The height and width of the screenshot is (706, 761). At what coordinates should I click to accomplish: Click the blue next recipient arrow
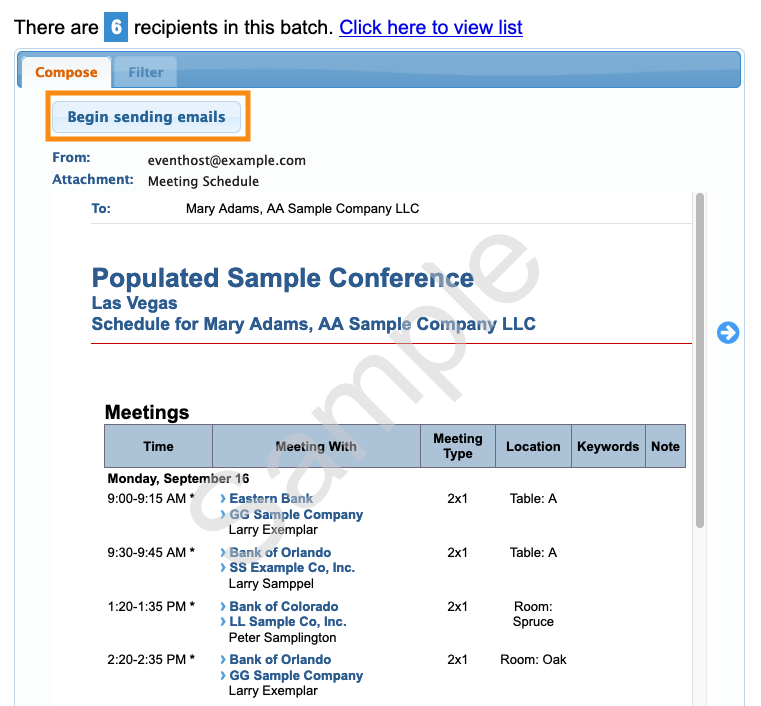[728, 333]
